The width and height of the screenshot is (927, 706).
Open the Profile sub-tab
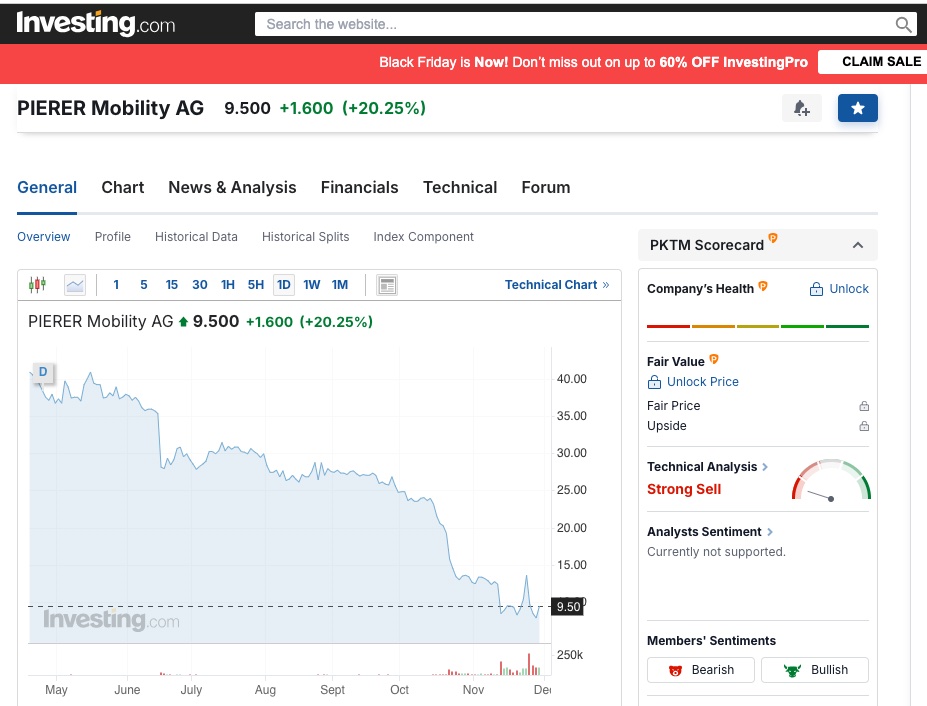(x=112, y=237)
